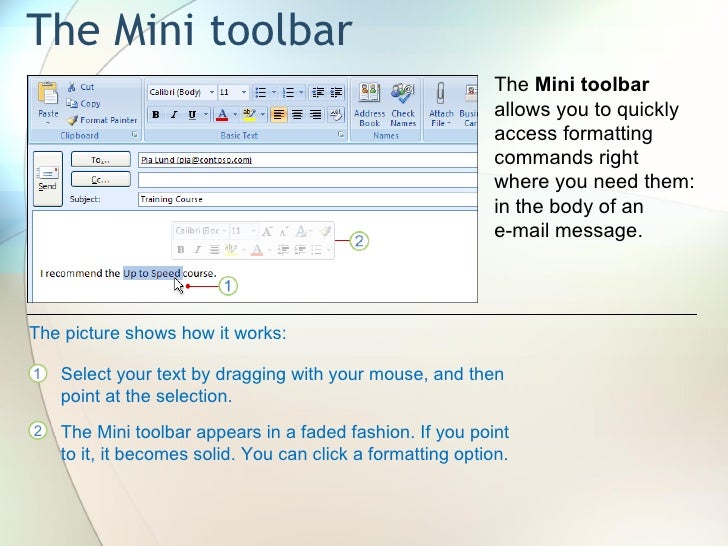Open the Numbering dropdown arrow in ribbon
The image size is (728, 546).
301,92
